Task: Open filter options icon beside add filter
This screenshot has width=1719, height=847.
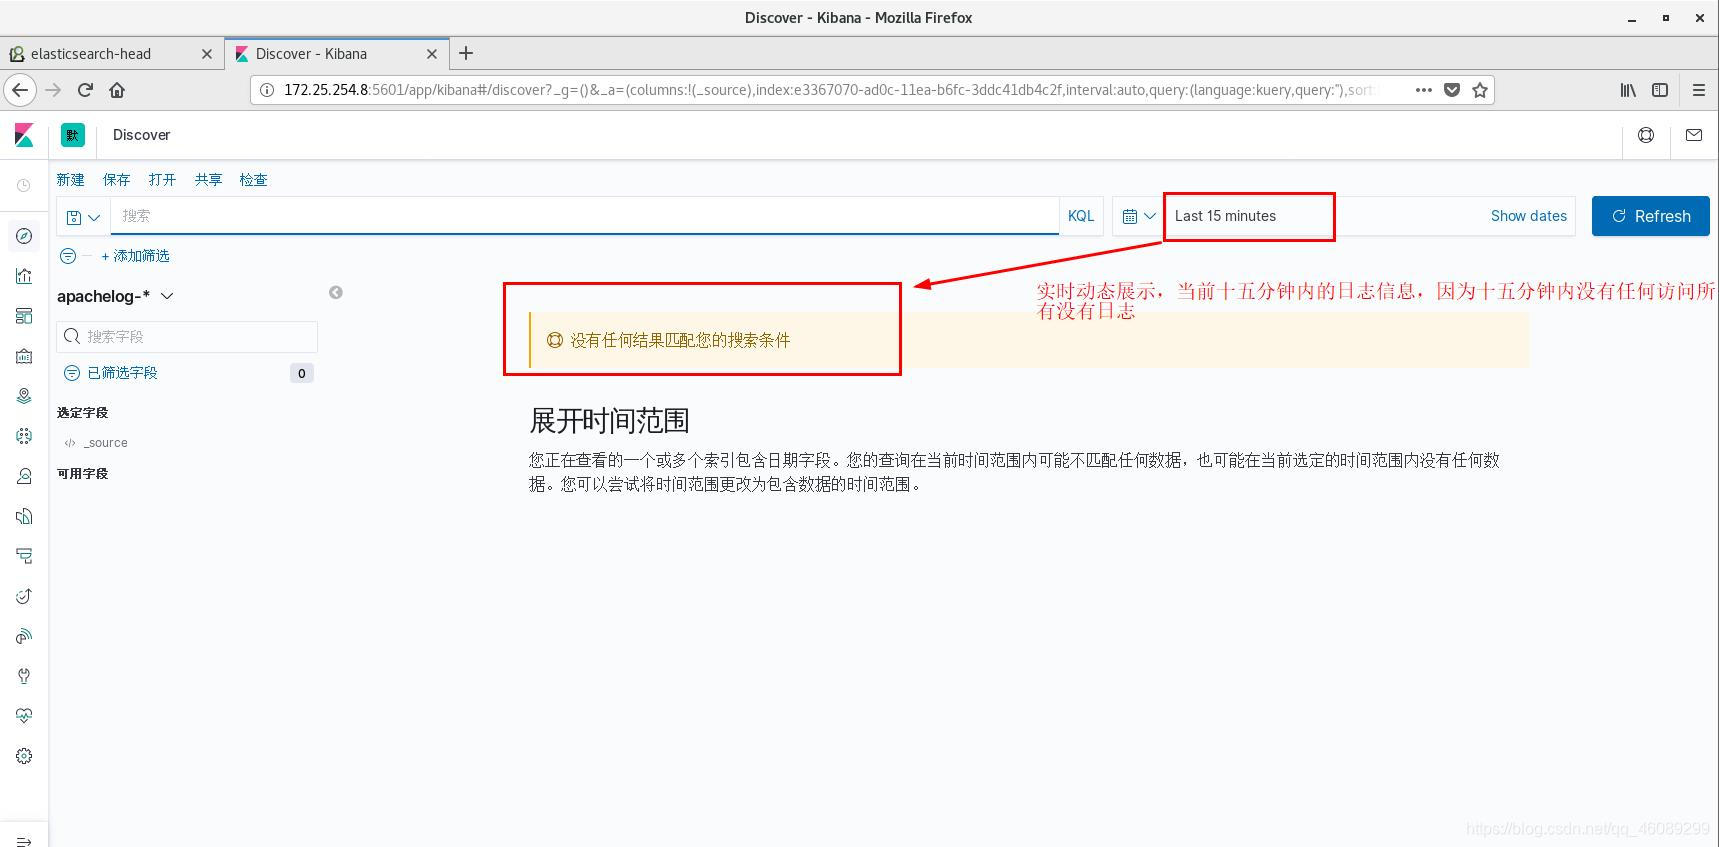Action: [68, 256]
